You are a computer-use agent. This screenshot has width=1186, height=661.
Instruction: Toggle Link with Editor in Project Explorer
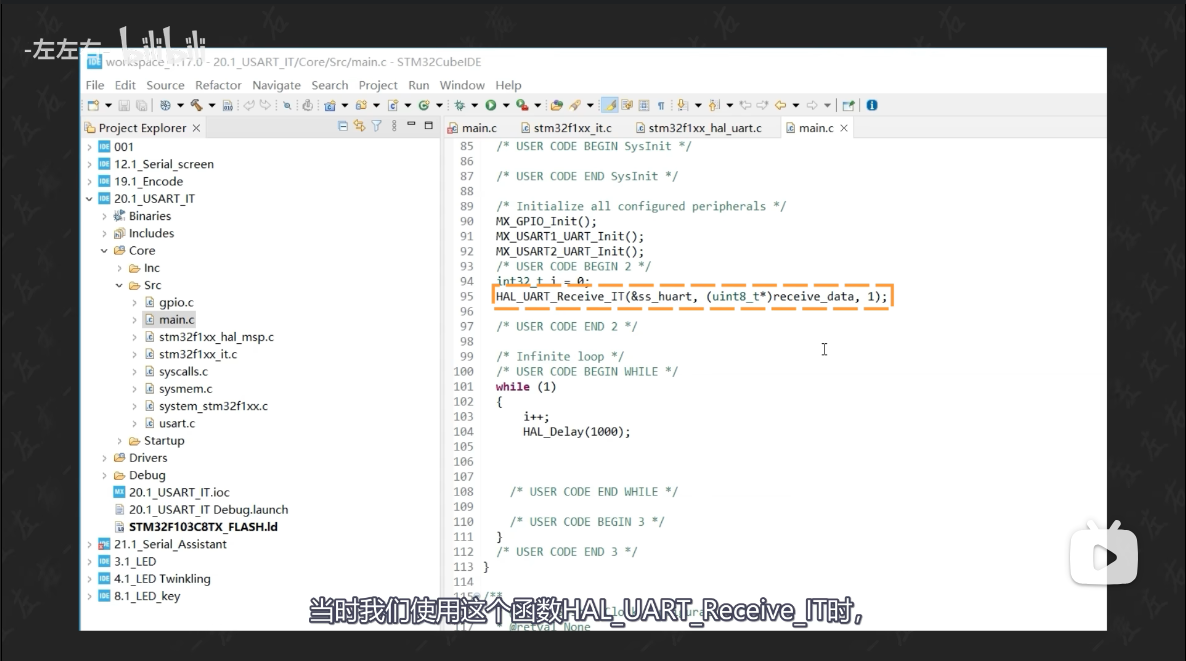[360, 127]
